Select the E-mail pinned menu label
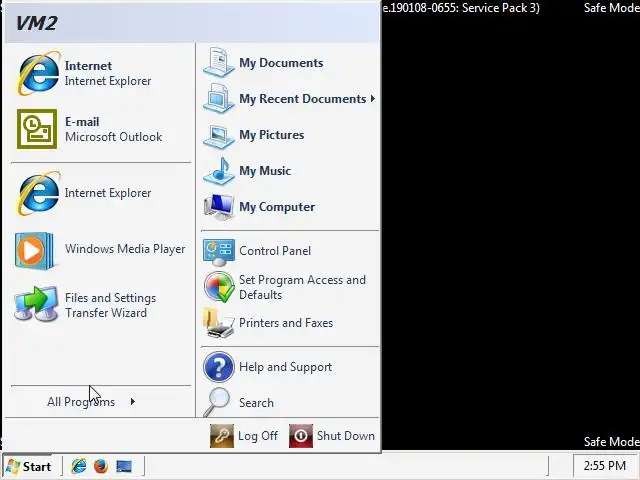Screen dimensions: 640x480 tap(82, 122)
